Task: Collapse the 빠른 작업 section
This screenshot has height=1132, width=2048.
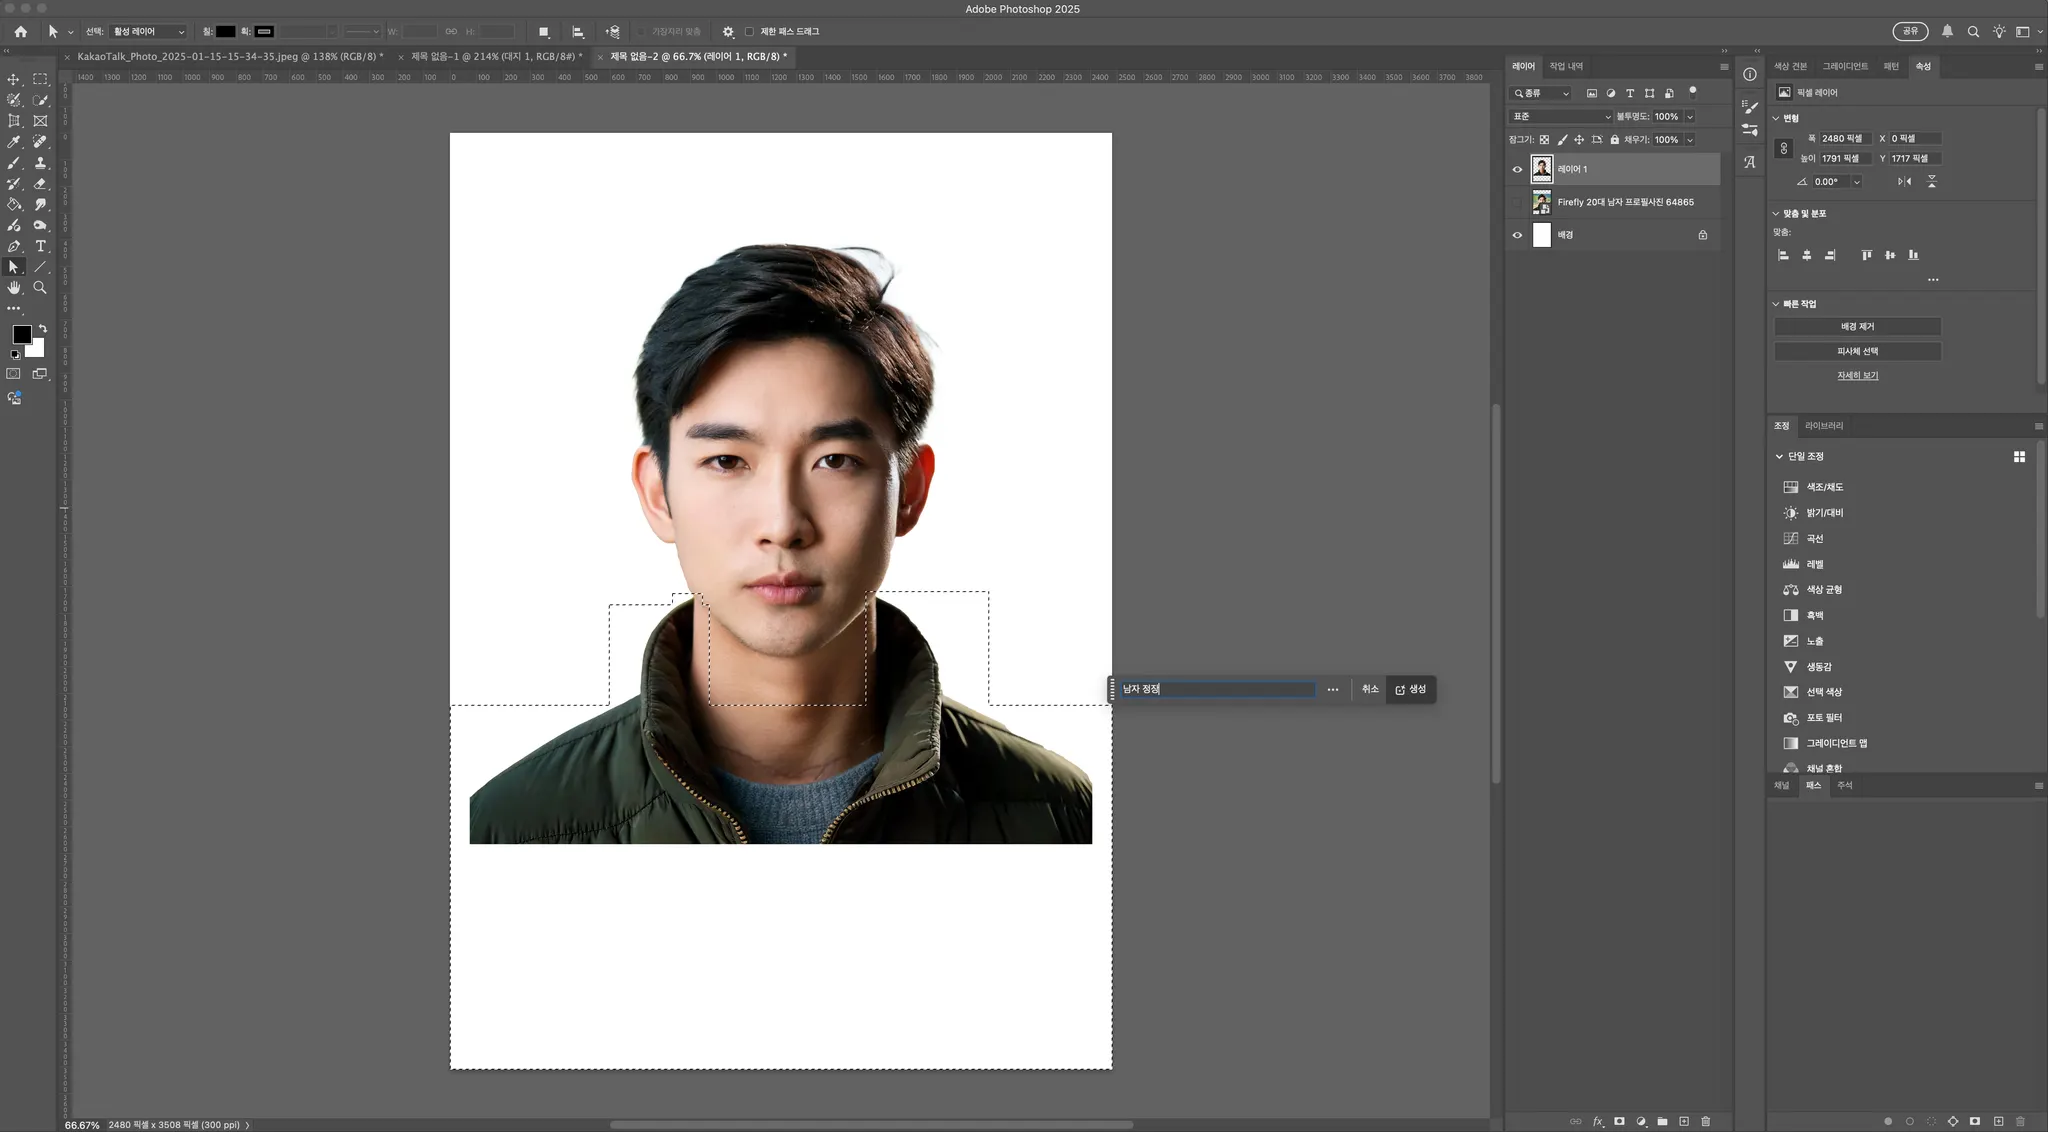Action: [1776, 304]
